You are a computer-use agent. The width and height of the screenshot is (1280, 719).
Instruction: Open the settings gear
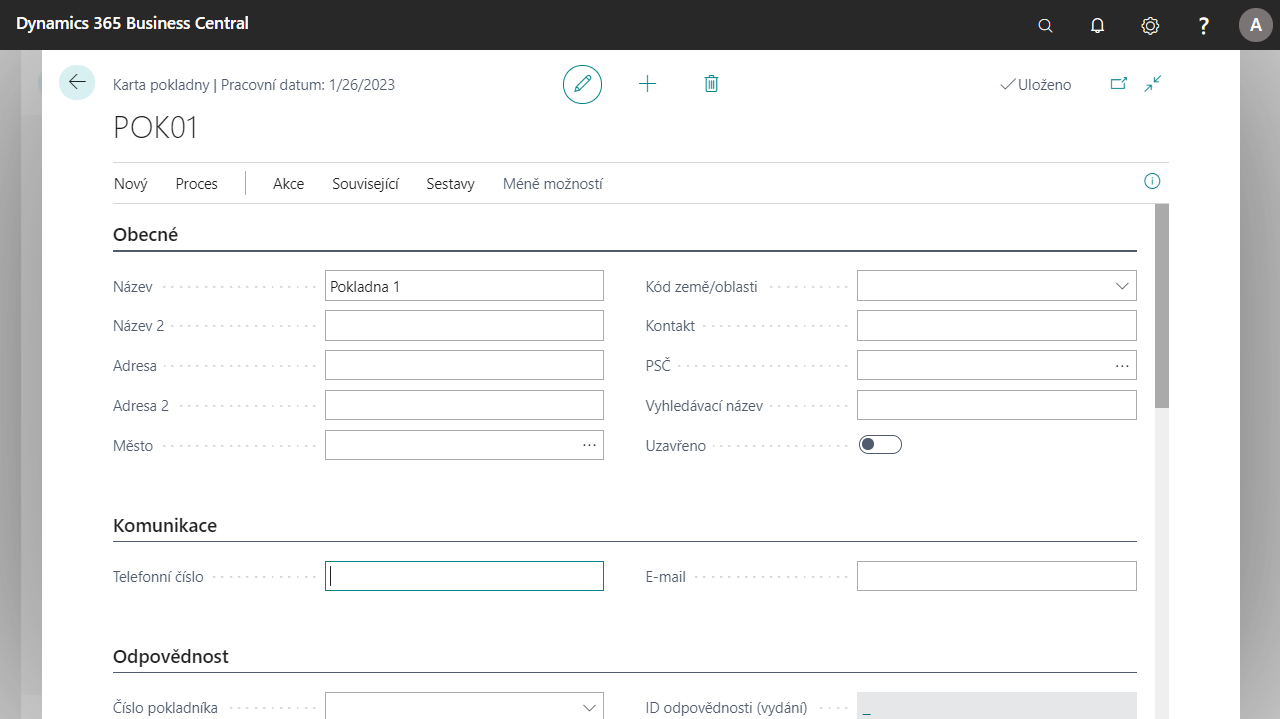(x=1150, y=25)
